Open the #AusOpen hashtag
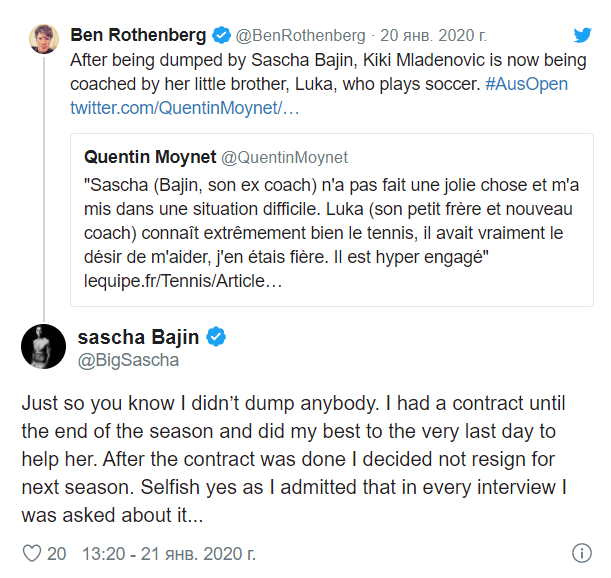Viewport: 611px width, 578px height. coord(526,83)
